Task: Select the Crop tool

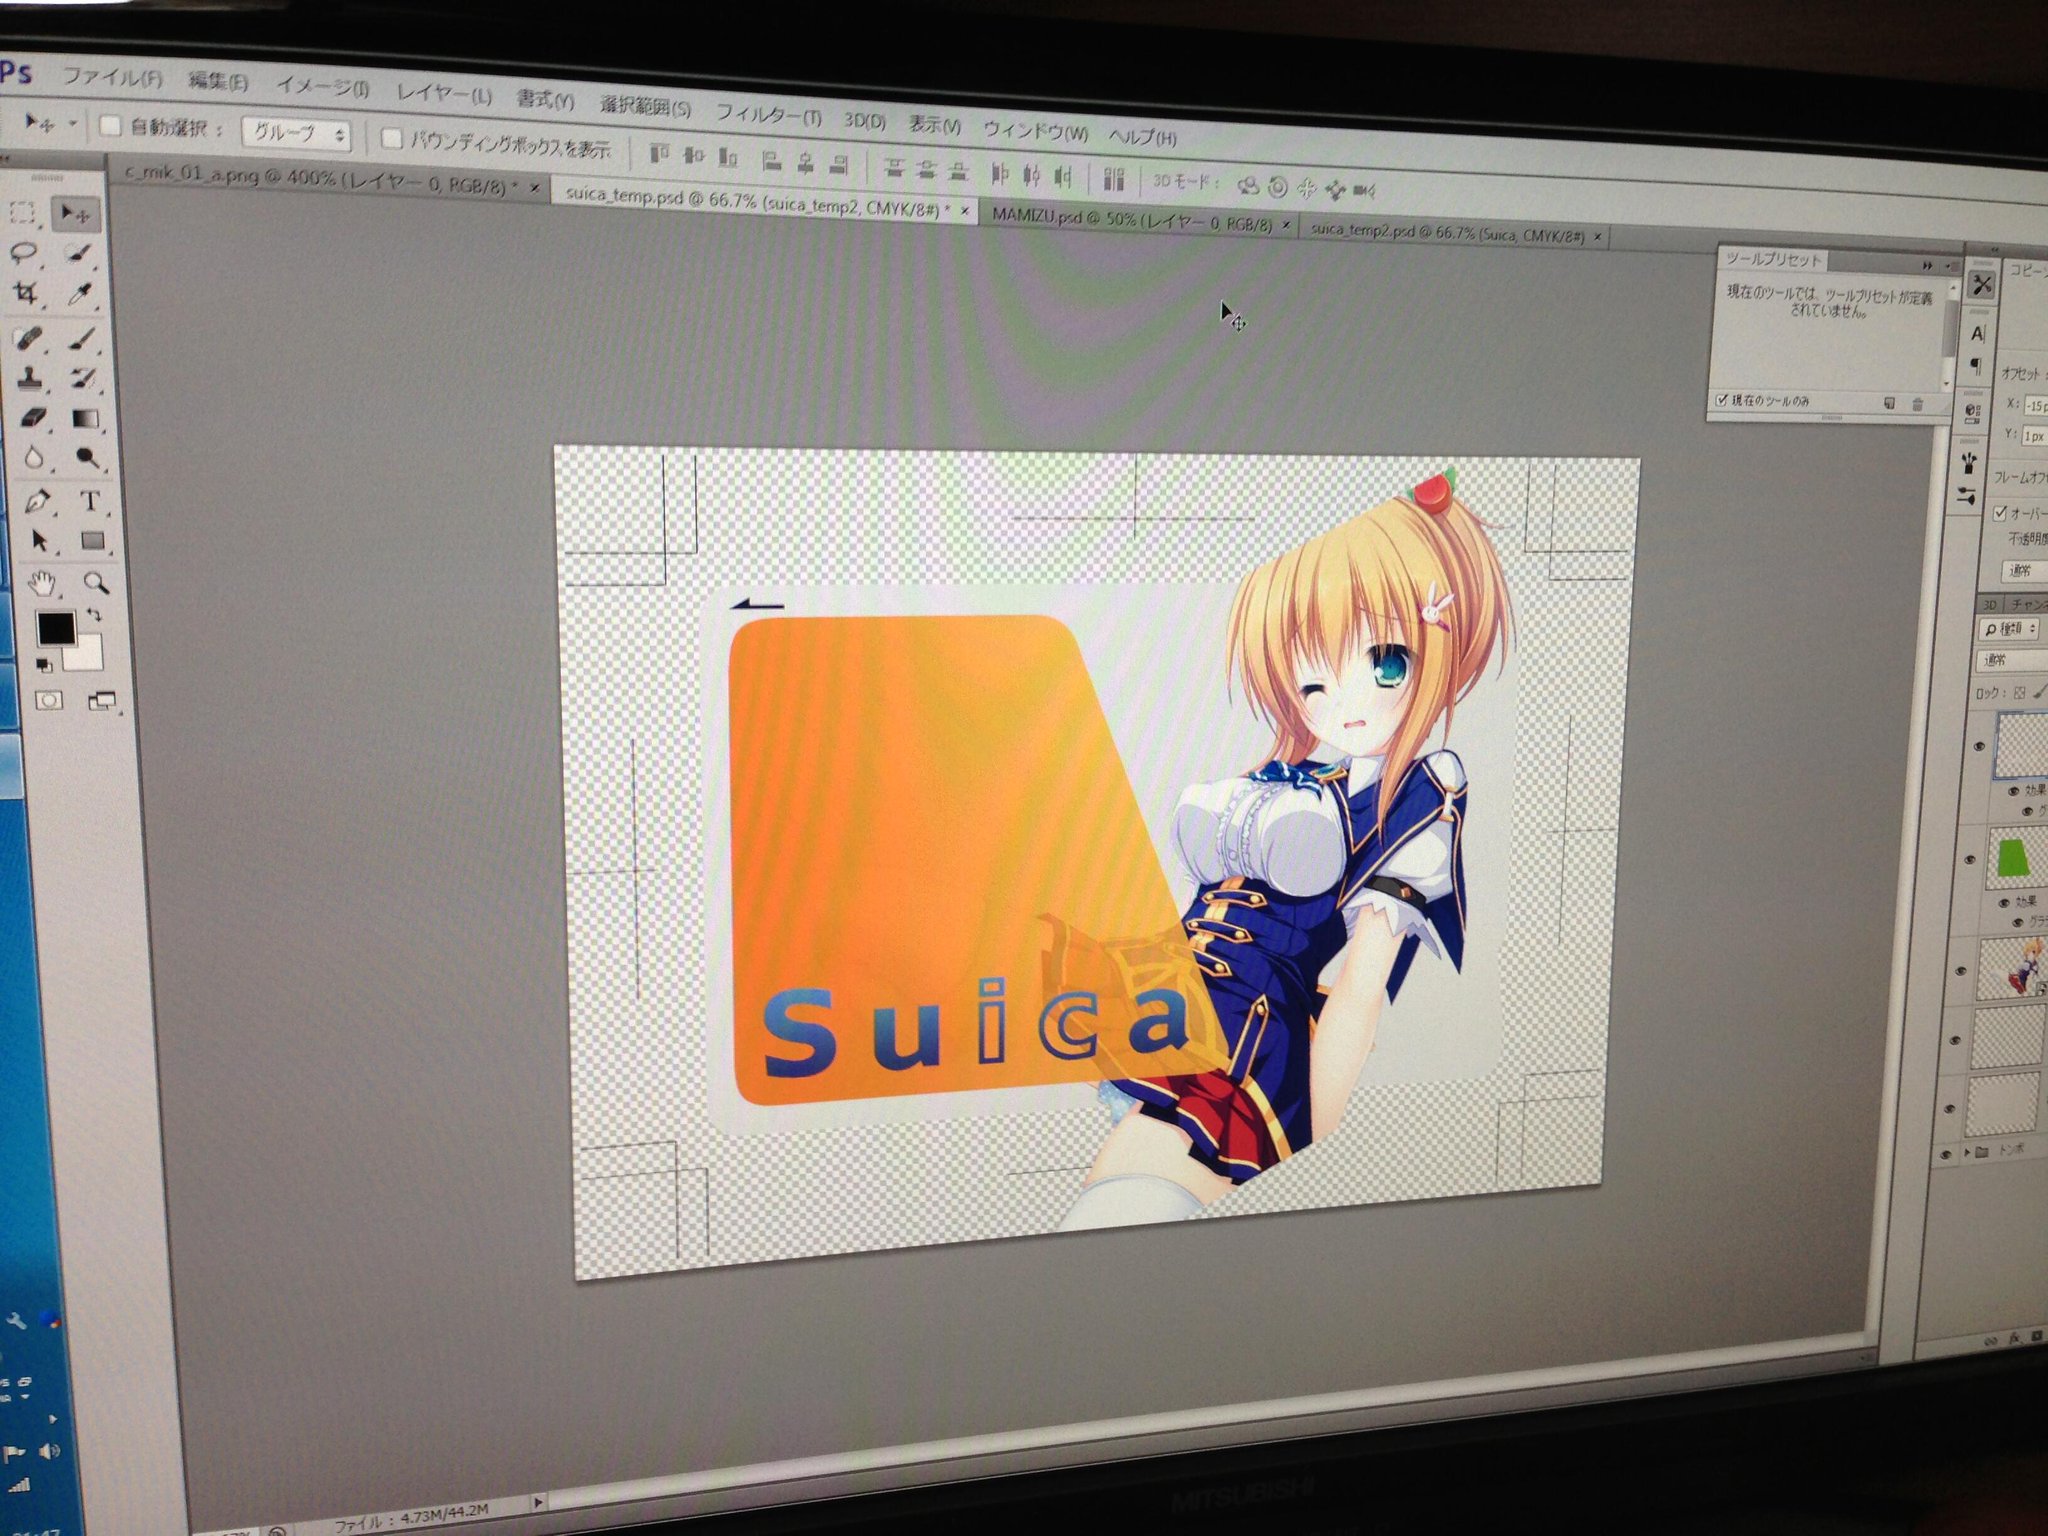Action: pyautogui.click(x=24, y=293)
